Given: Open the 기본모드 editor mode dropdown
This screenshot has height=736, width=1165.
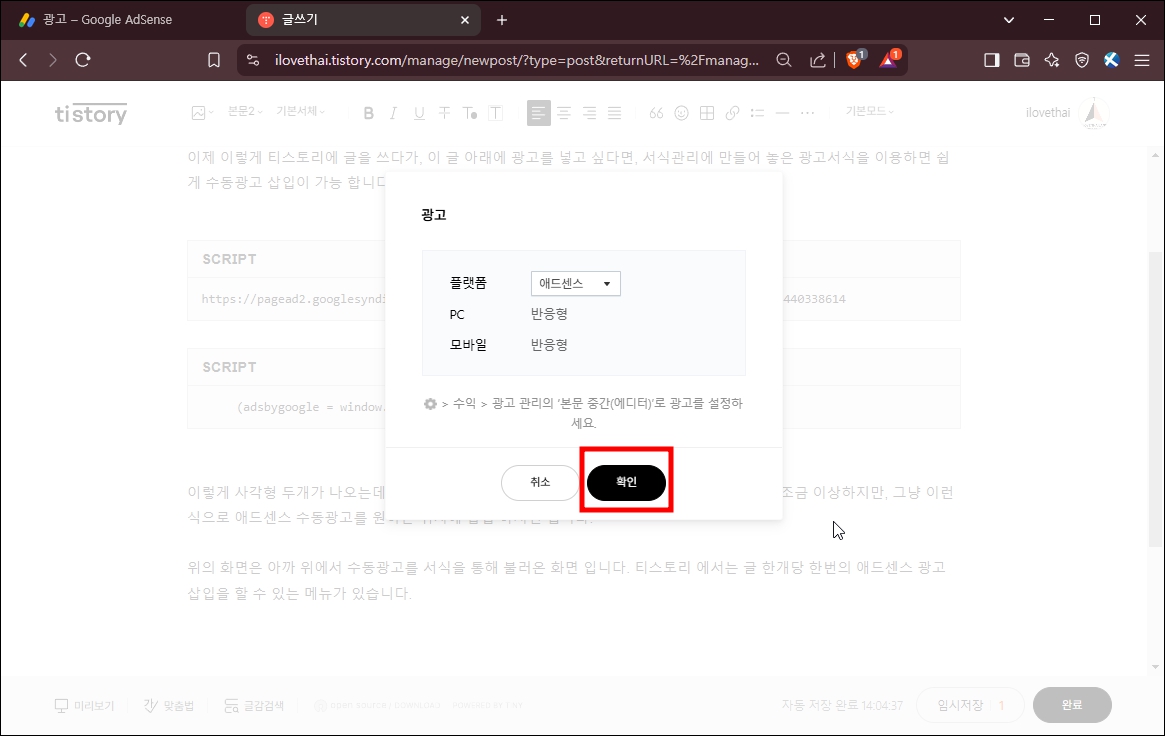Looking at the screenshot, I should tap(868, 112).
